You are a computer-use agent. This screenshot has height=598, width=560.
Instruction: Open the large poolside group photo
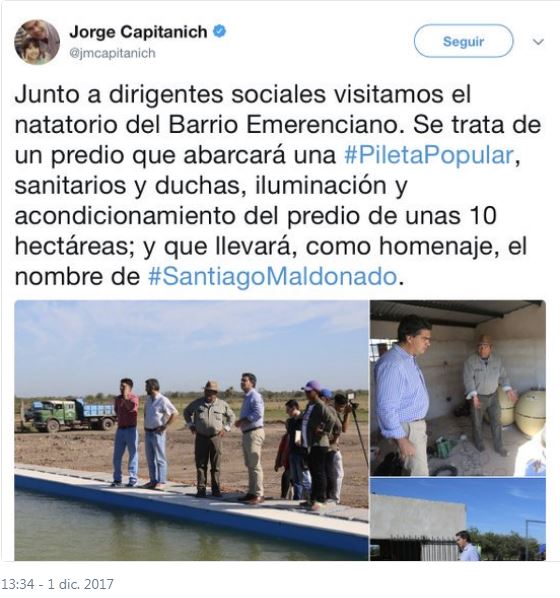(x=191, y=430)
